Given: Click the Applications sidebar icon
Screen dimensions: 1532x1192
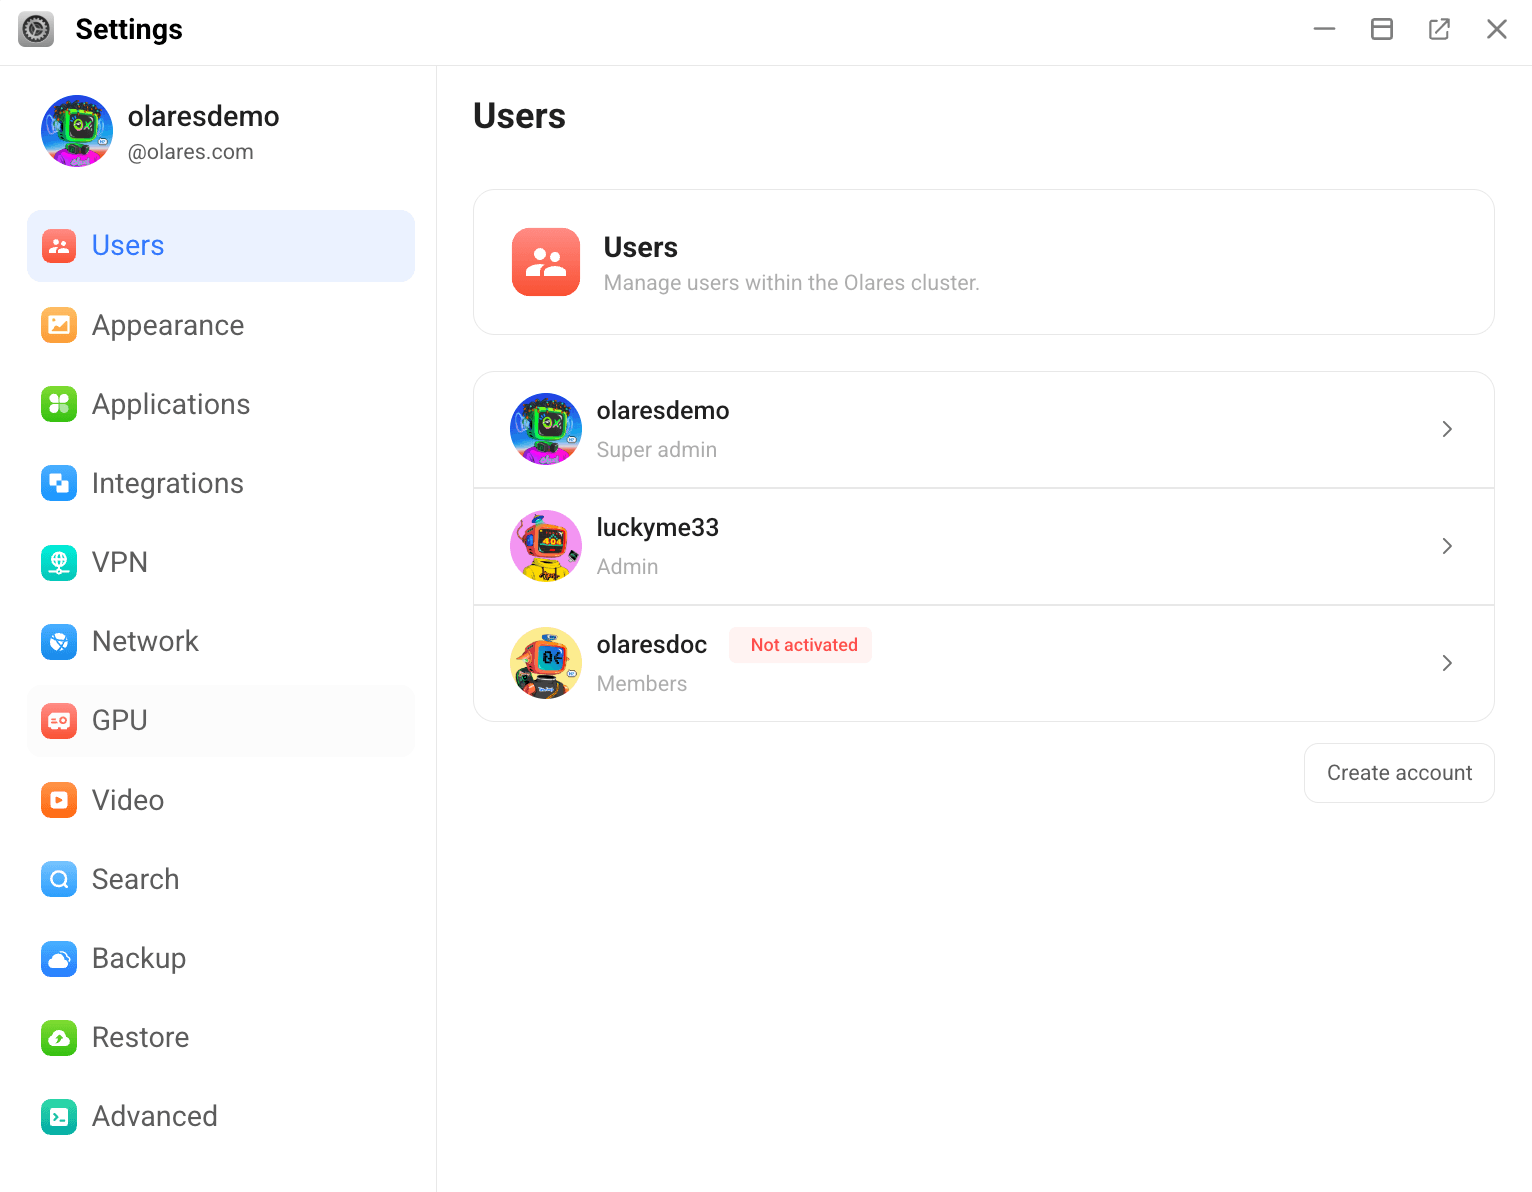Looking at the screenshot, I should [x=59, y=404].
